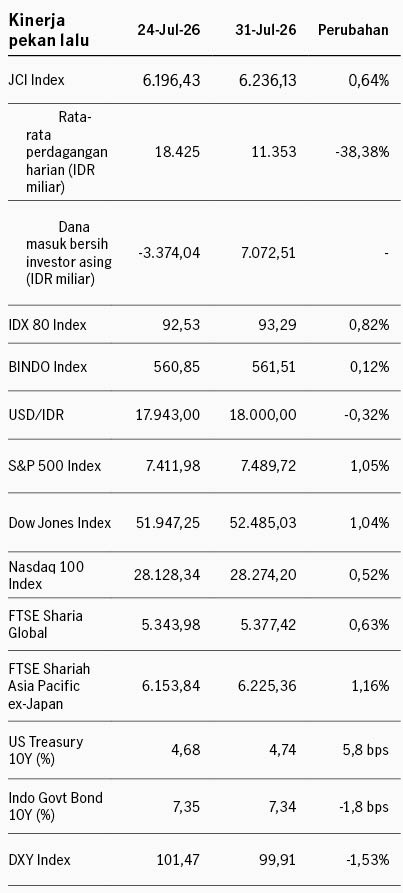Click the 'Rata-rata perdagangan harian' label
Image resolution: width=403 pixels, height=893 pixels.
[67, 152]
